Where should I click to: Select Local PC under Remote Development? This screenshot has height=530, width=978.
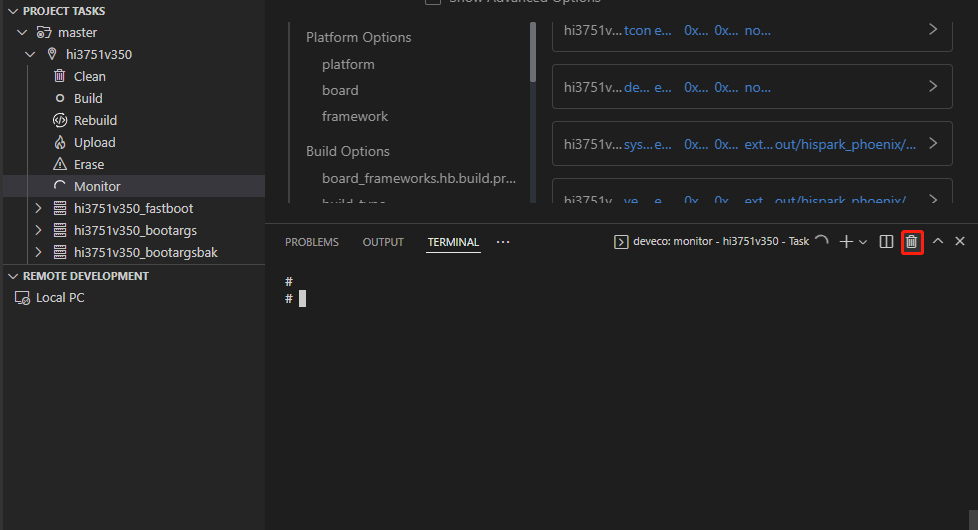[x=60, y=297]
